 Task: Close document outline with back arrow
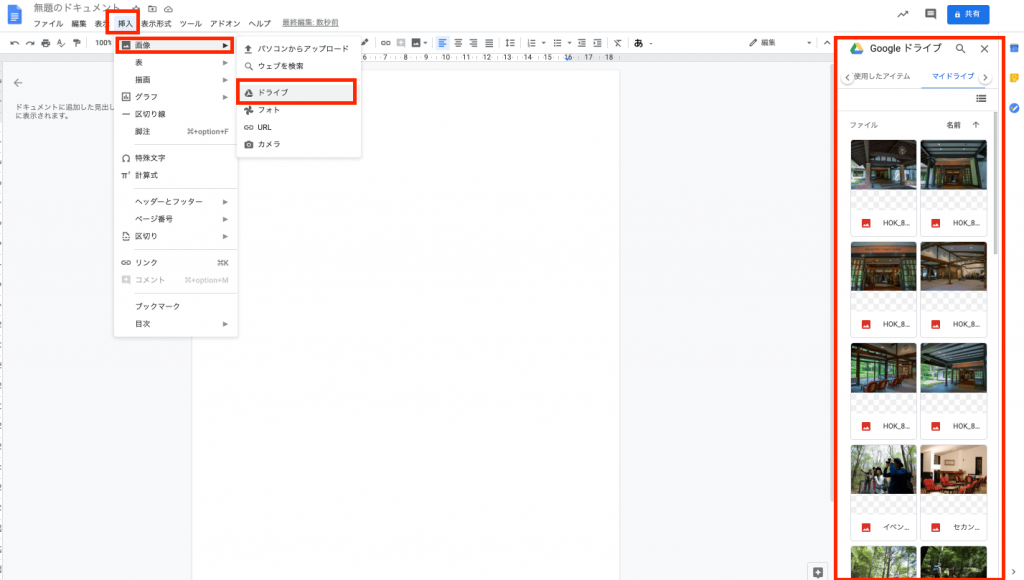(x=18, y=83)
